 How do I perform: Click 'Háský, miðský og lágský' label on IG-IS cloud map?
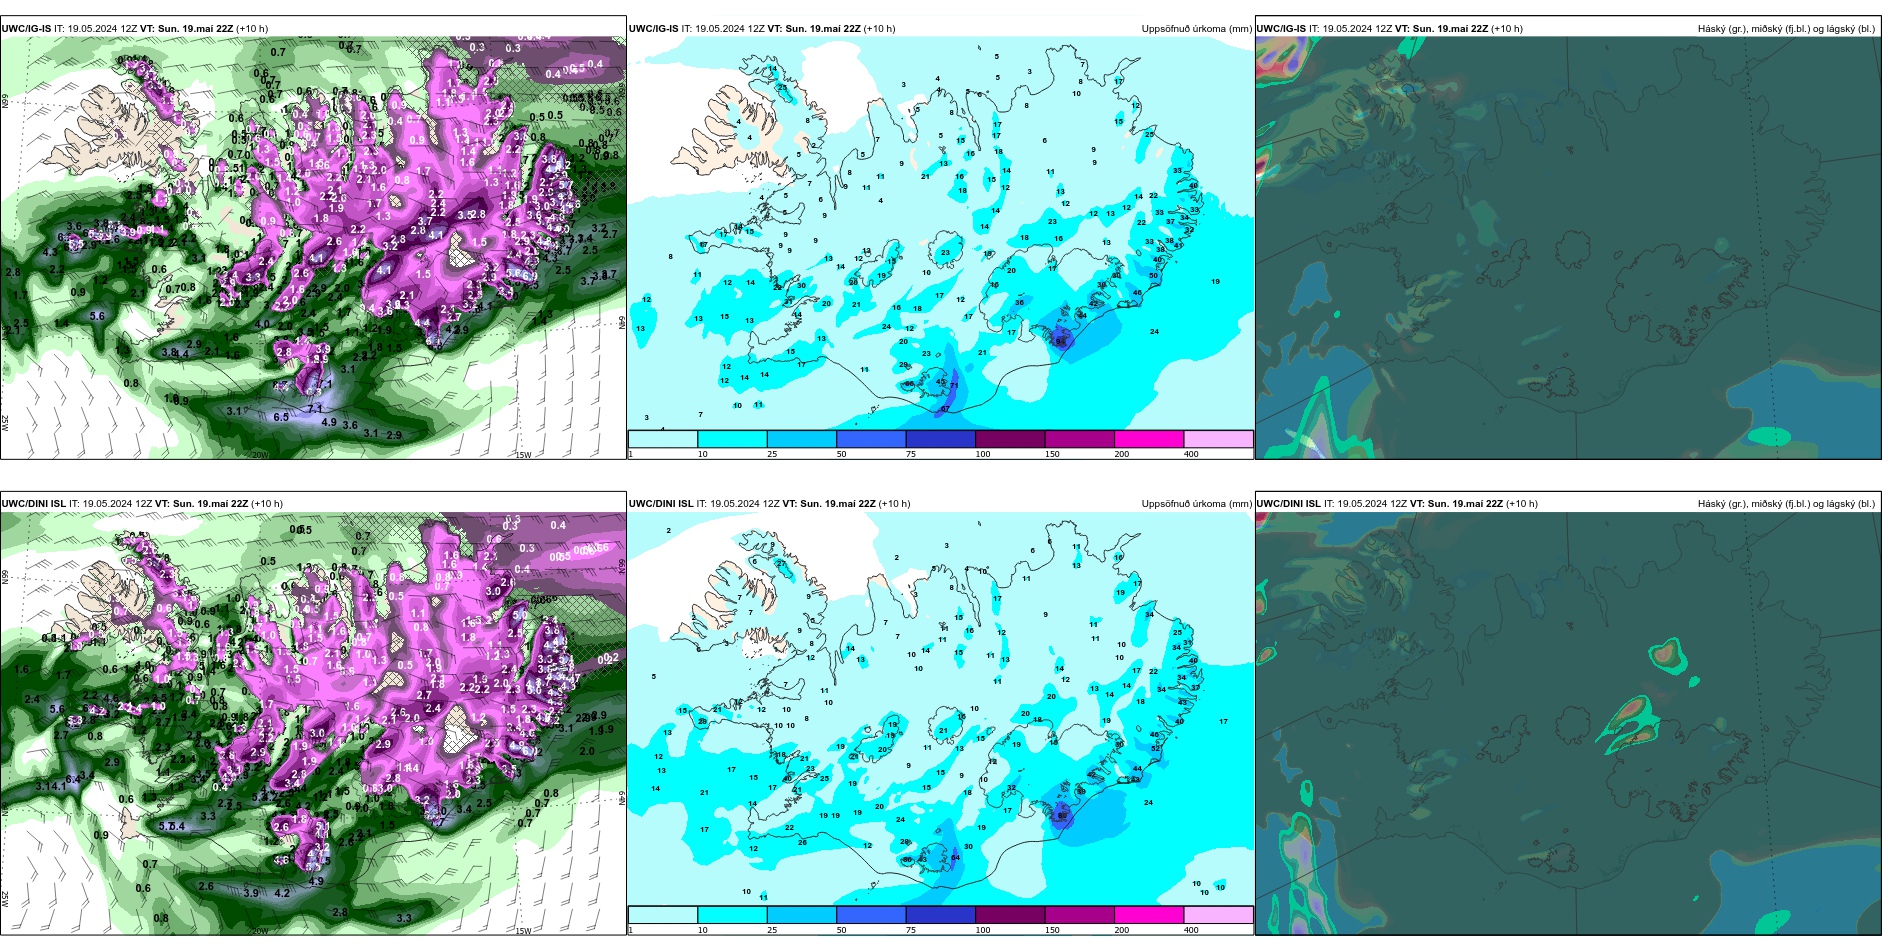click(x=1786, y=29)
